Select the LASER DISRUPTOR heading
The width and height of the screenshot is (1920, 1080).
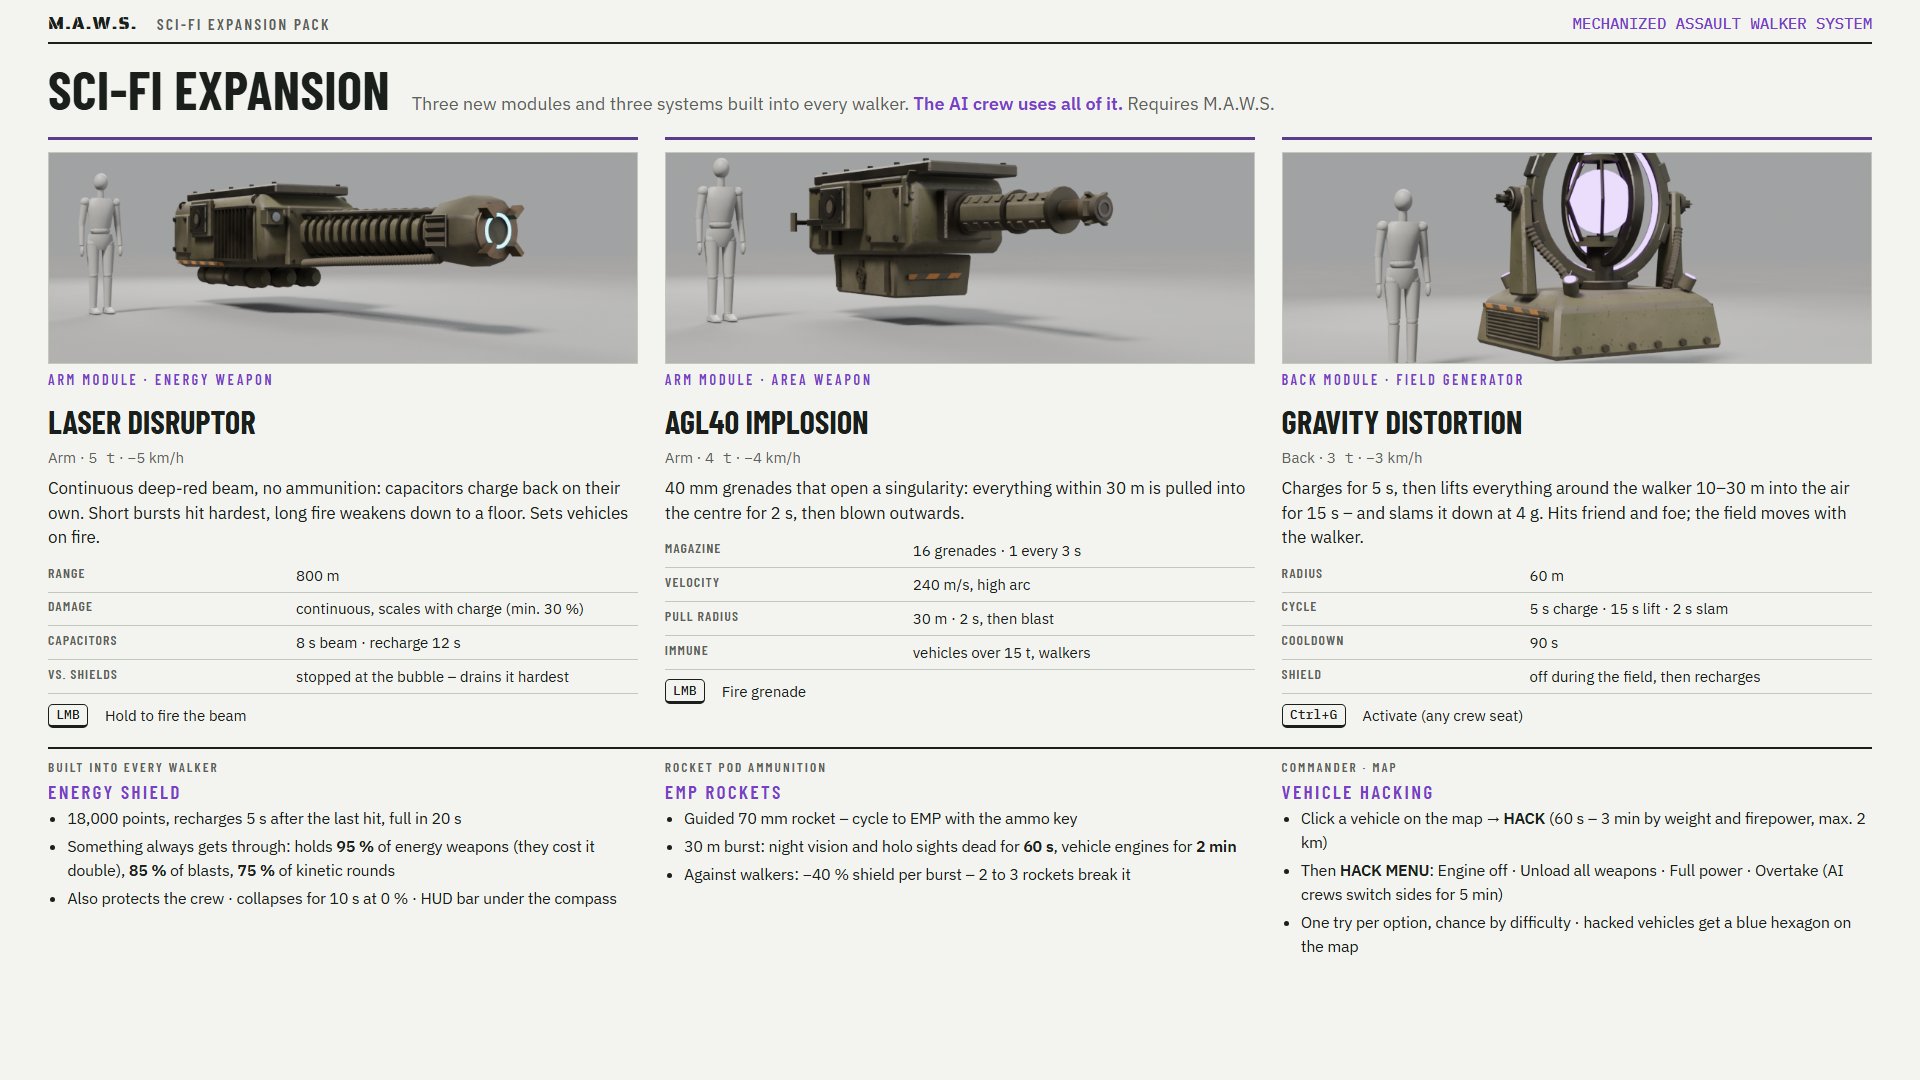152,422
